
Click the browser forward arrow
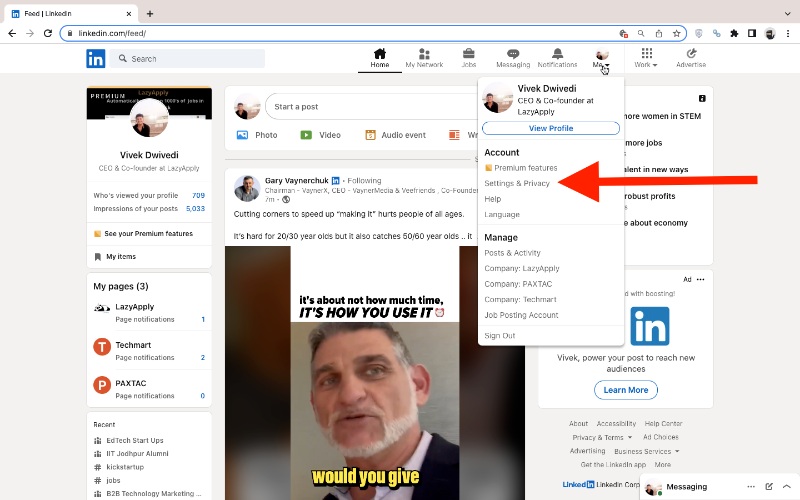click(x=30, y=33)
